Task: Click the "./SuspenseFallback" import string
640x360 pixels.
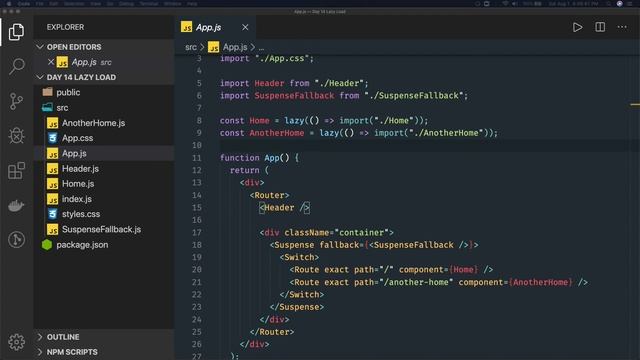Action: [x=414, y=96]
